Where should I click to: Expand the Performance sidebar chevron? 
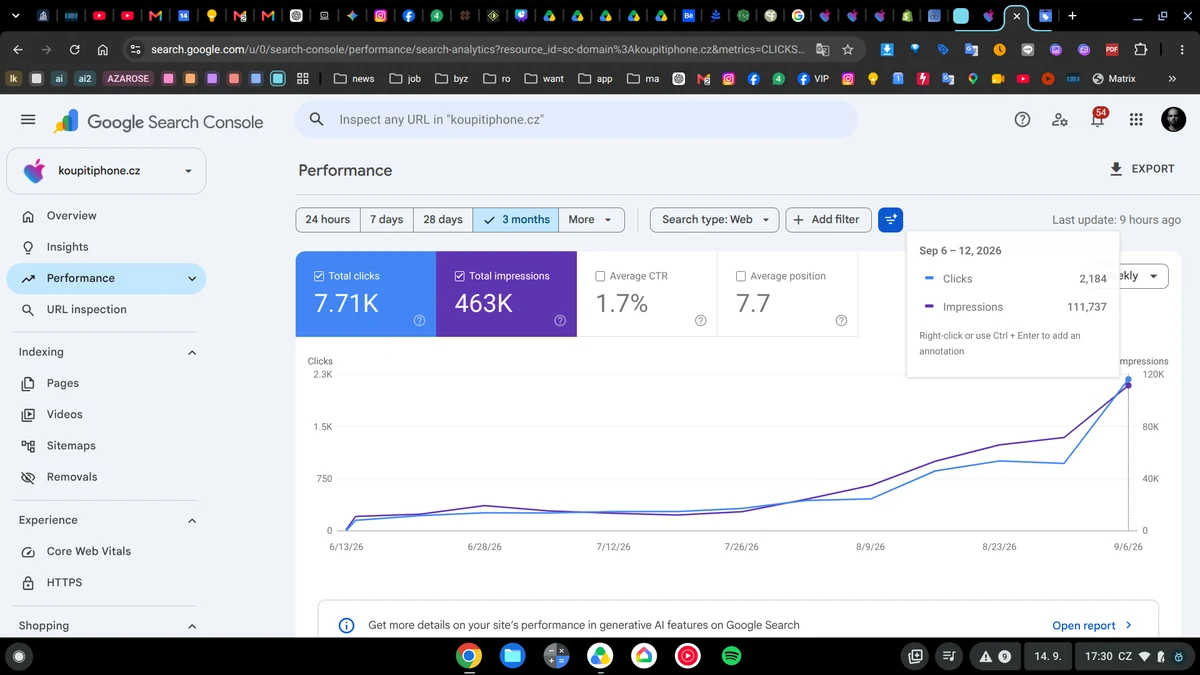(192, 279)
